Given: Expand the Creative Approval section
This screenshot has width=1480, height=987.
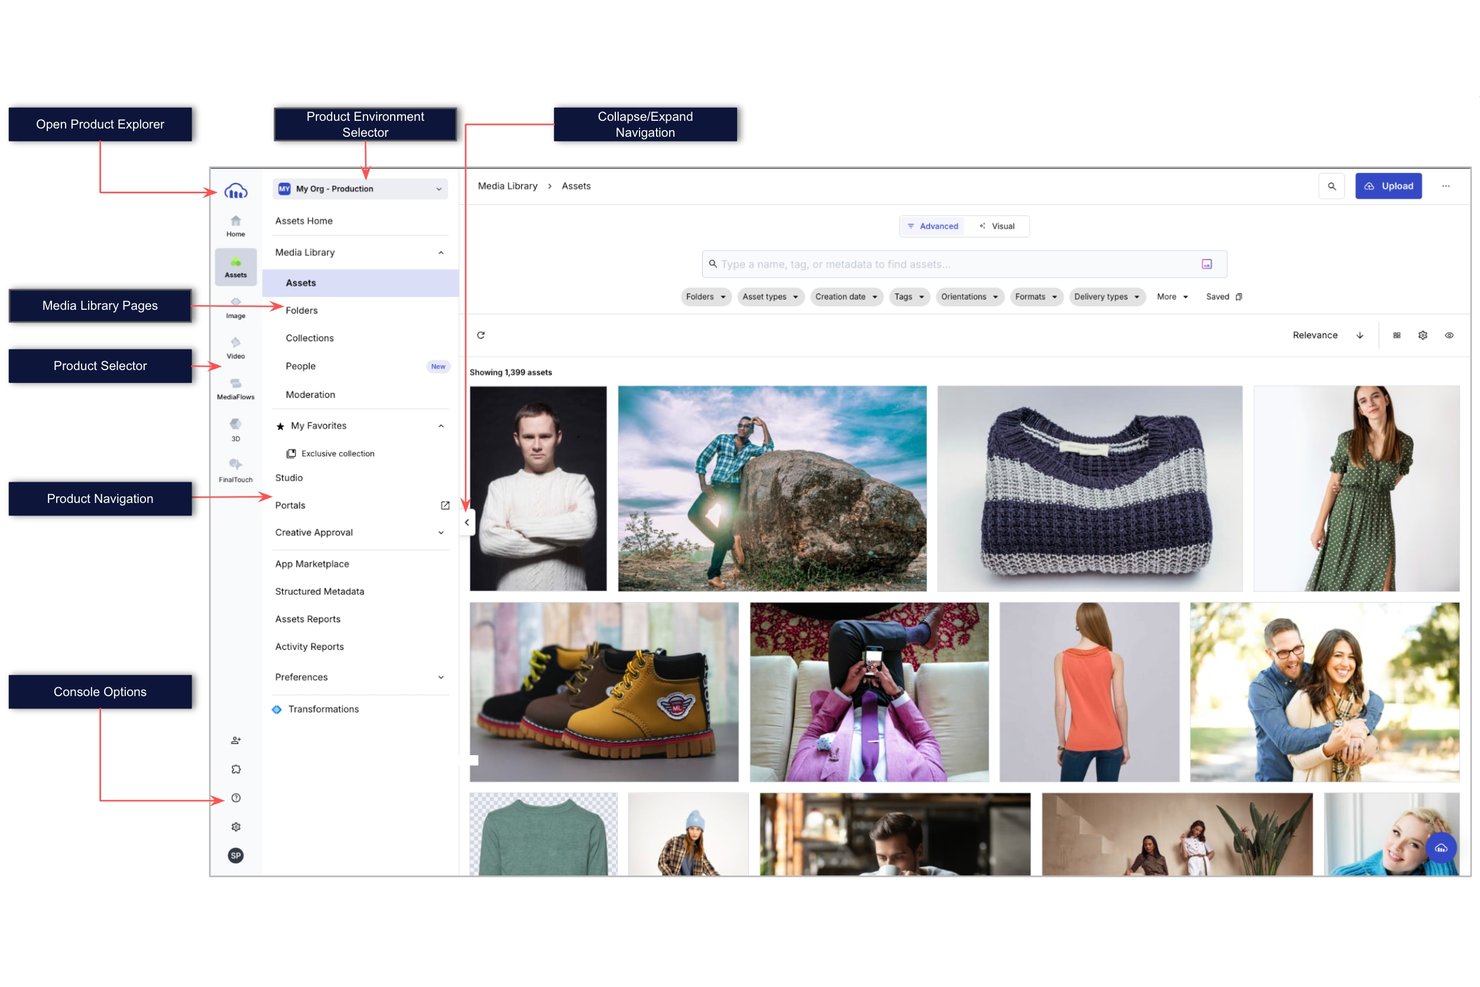Looking at the screenshot, I should click(x=441, y=533).
